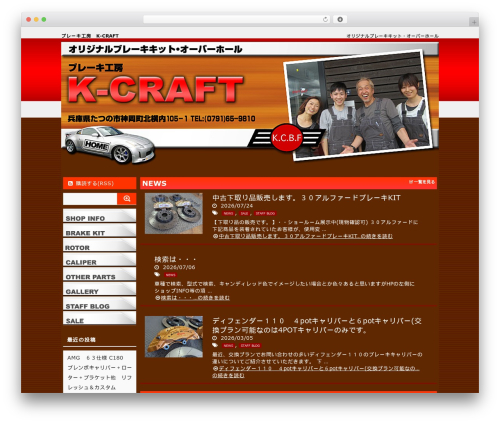The height and width of the screenshot is (423, 500).
Task: Click the date 2026/07/24
Action: [x=237, y=206]
